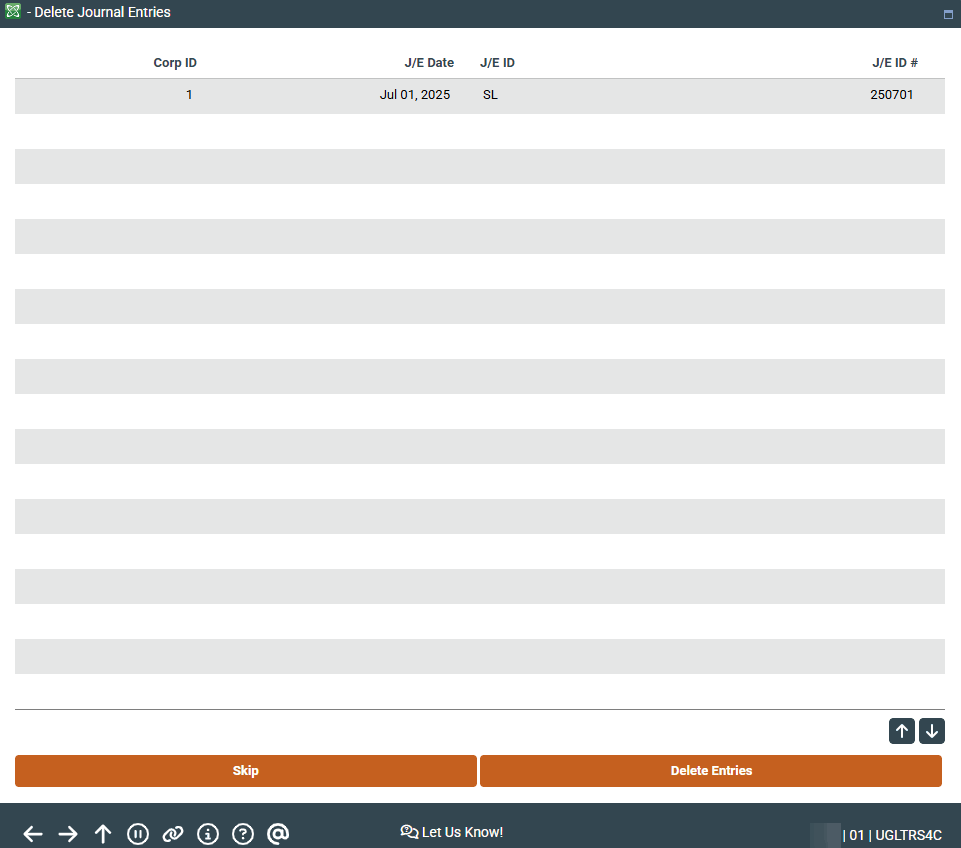Click the J/E ID column header

497,63
